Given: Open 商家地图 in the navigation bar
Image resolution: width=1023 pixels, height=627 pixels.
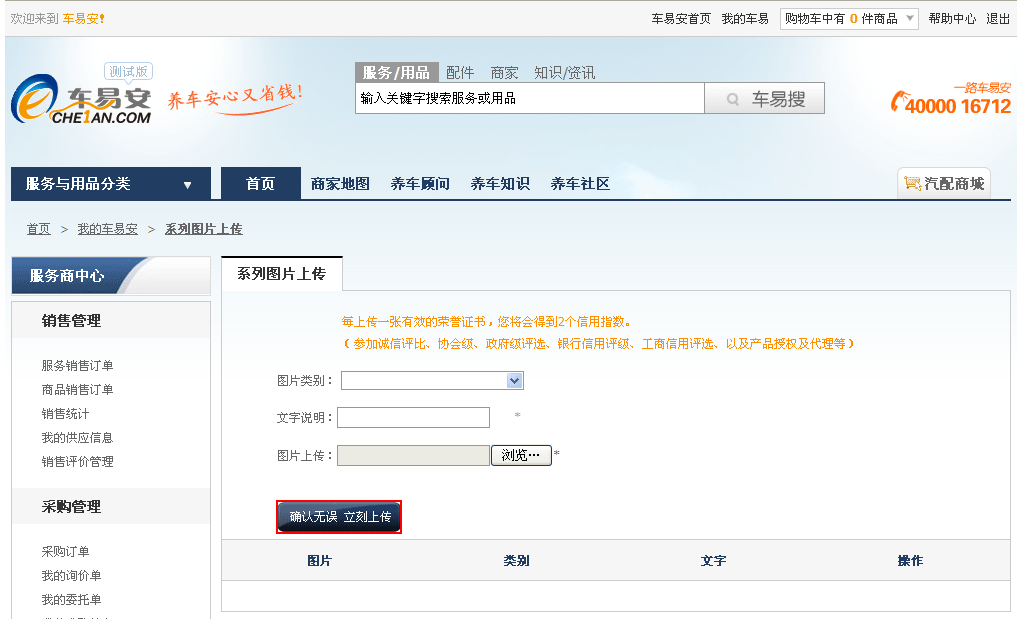Looking at the screenshot, I should pos(340,184).
